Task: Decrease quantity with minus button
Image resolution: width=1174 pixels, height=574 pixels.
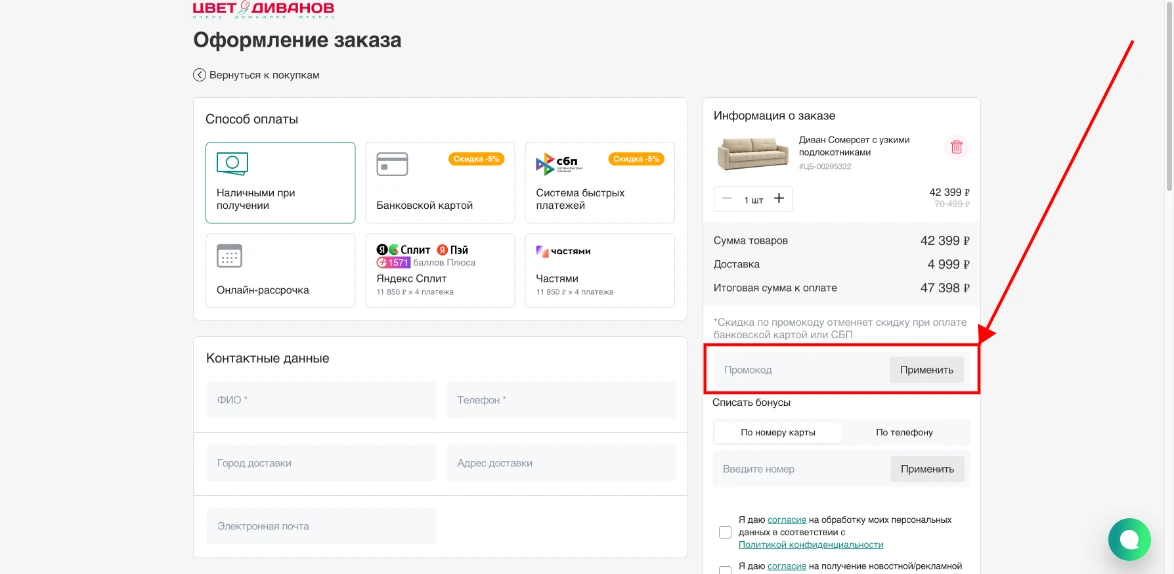Action: (x=727, y=199)
